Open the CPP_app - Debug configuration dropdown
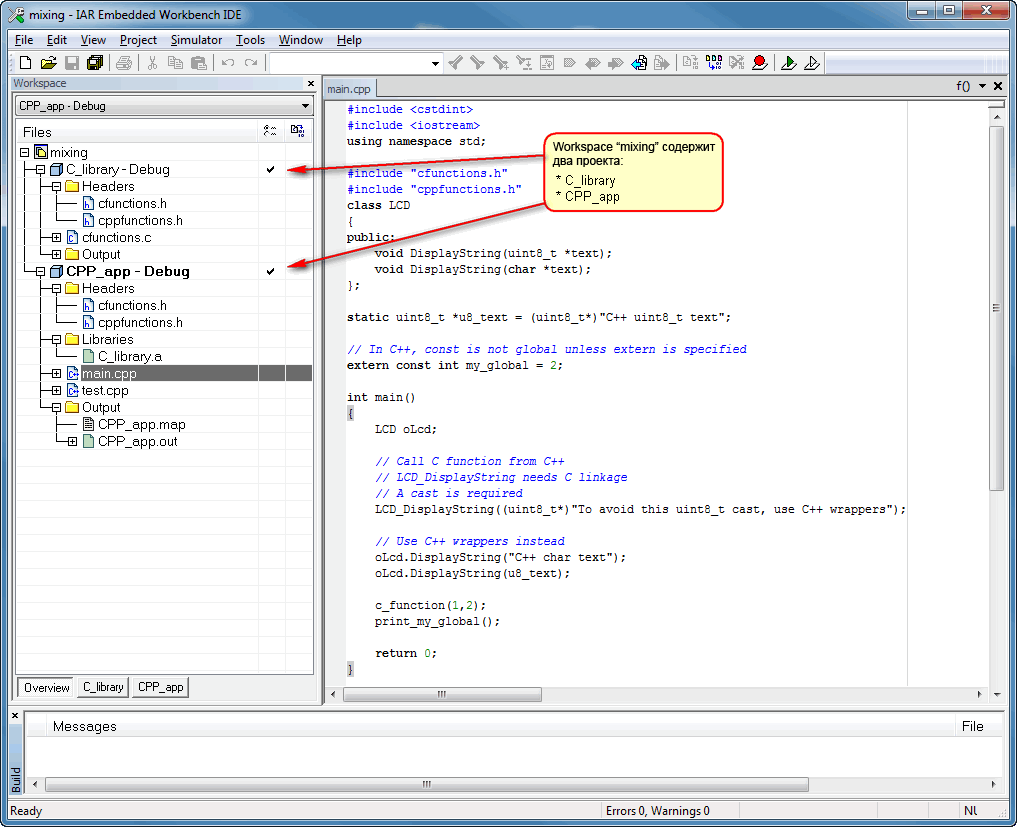1017x827 pixels. coord(305,106)
